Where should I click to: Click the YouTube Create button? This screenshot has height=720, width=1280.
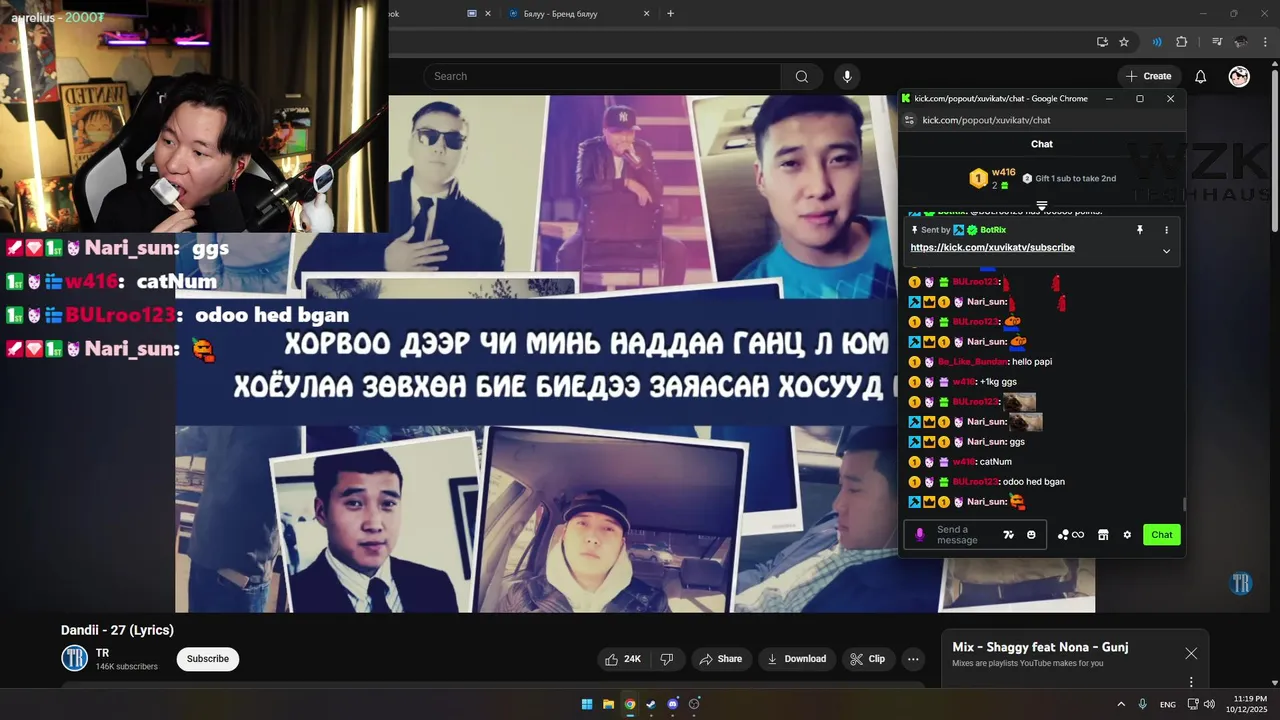(1148, 76)
